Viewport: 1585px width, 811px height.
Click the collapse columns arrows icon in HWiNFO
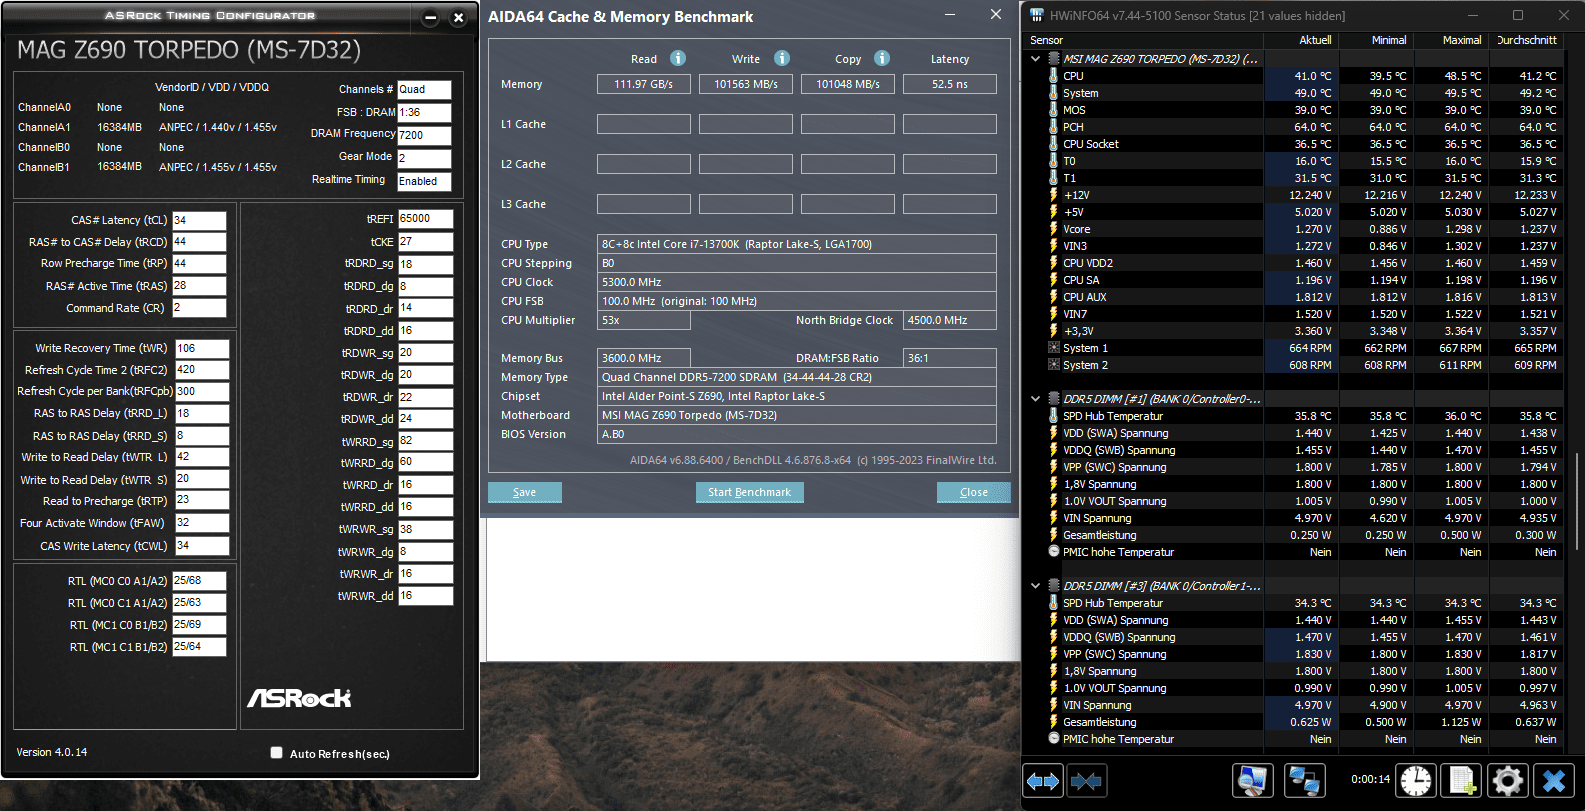[1086, 781]
